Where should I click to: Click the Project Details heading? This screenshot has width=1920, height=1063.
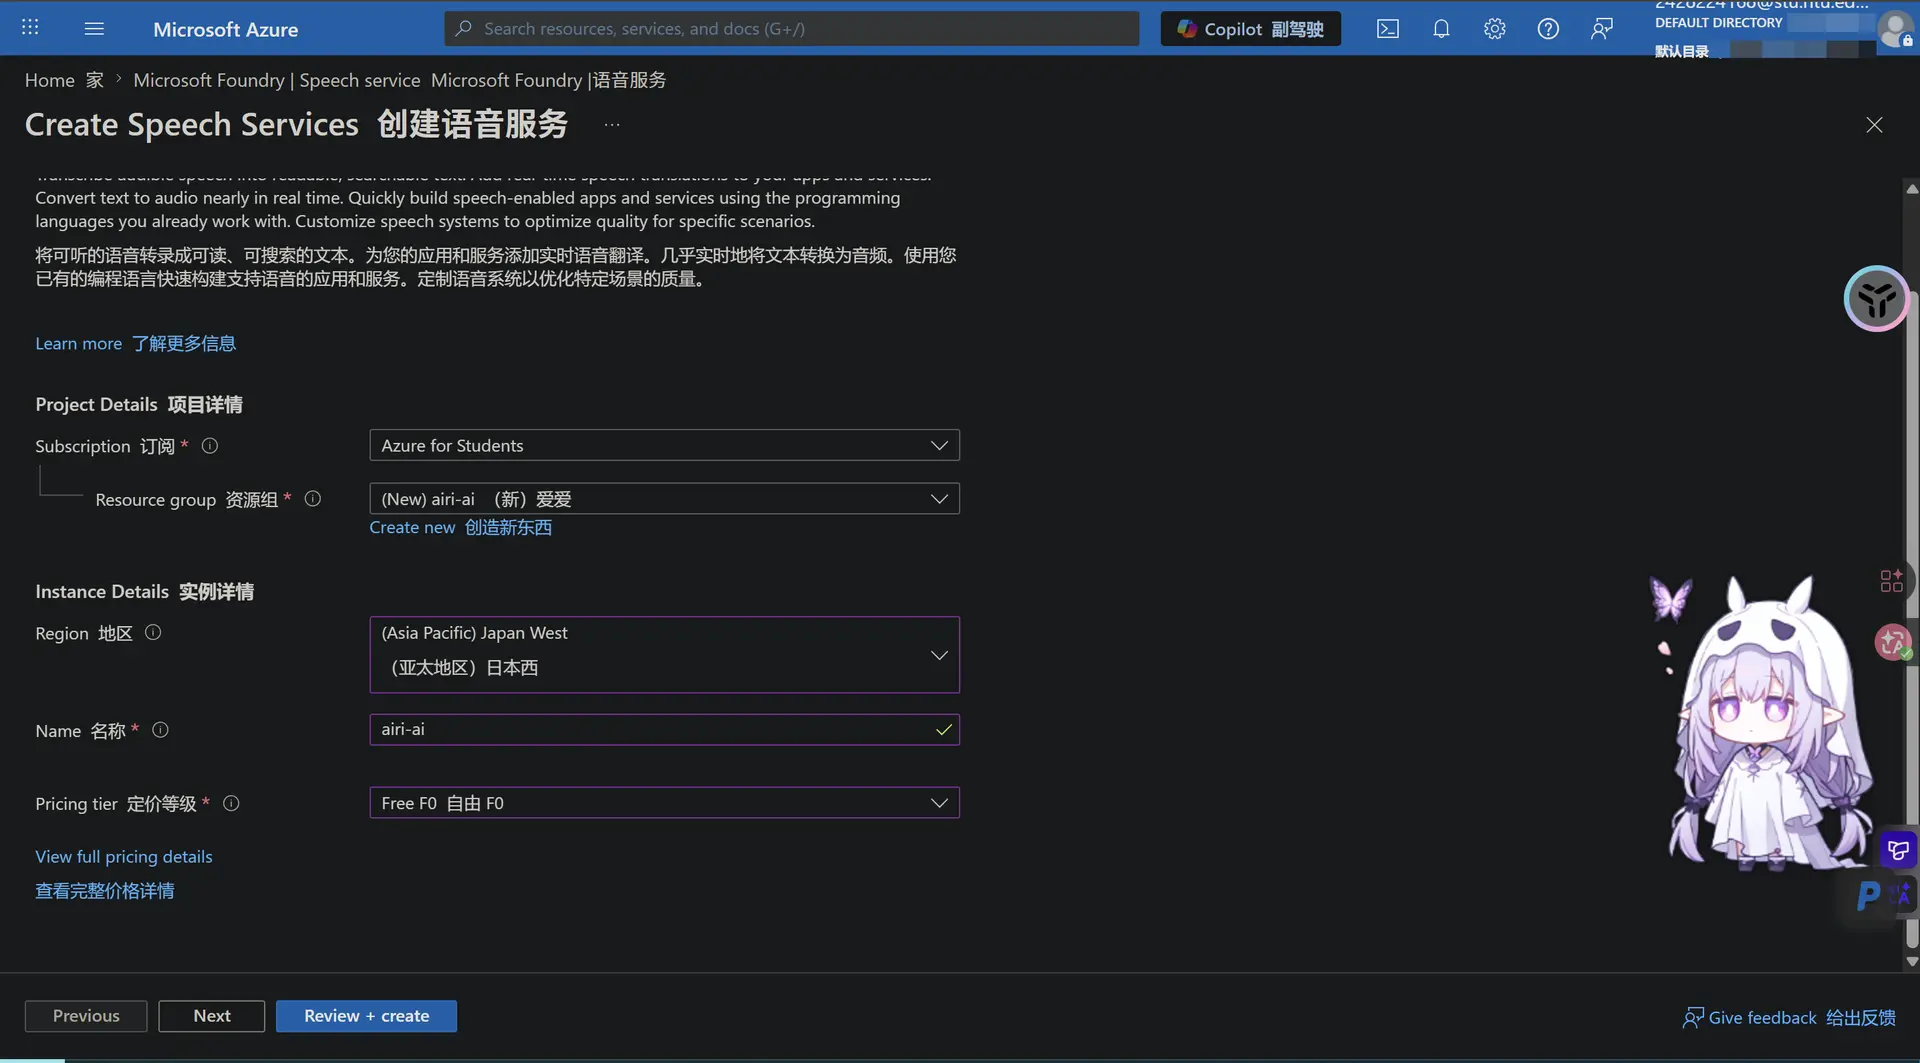[139, 404]
